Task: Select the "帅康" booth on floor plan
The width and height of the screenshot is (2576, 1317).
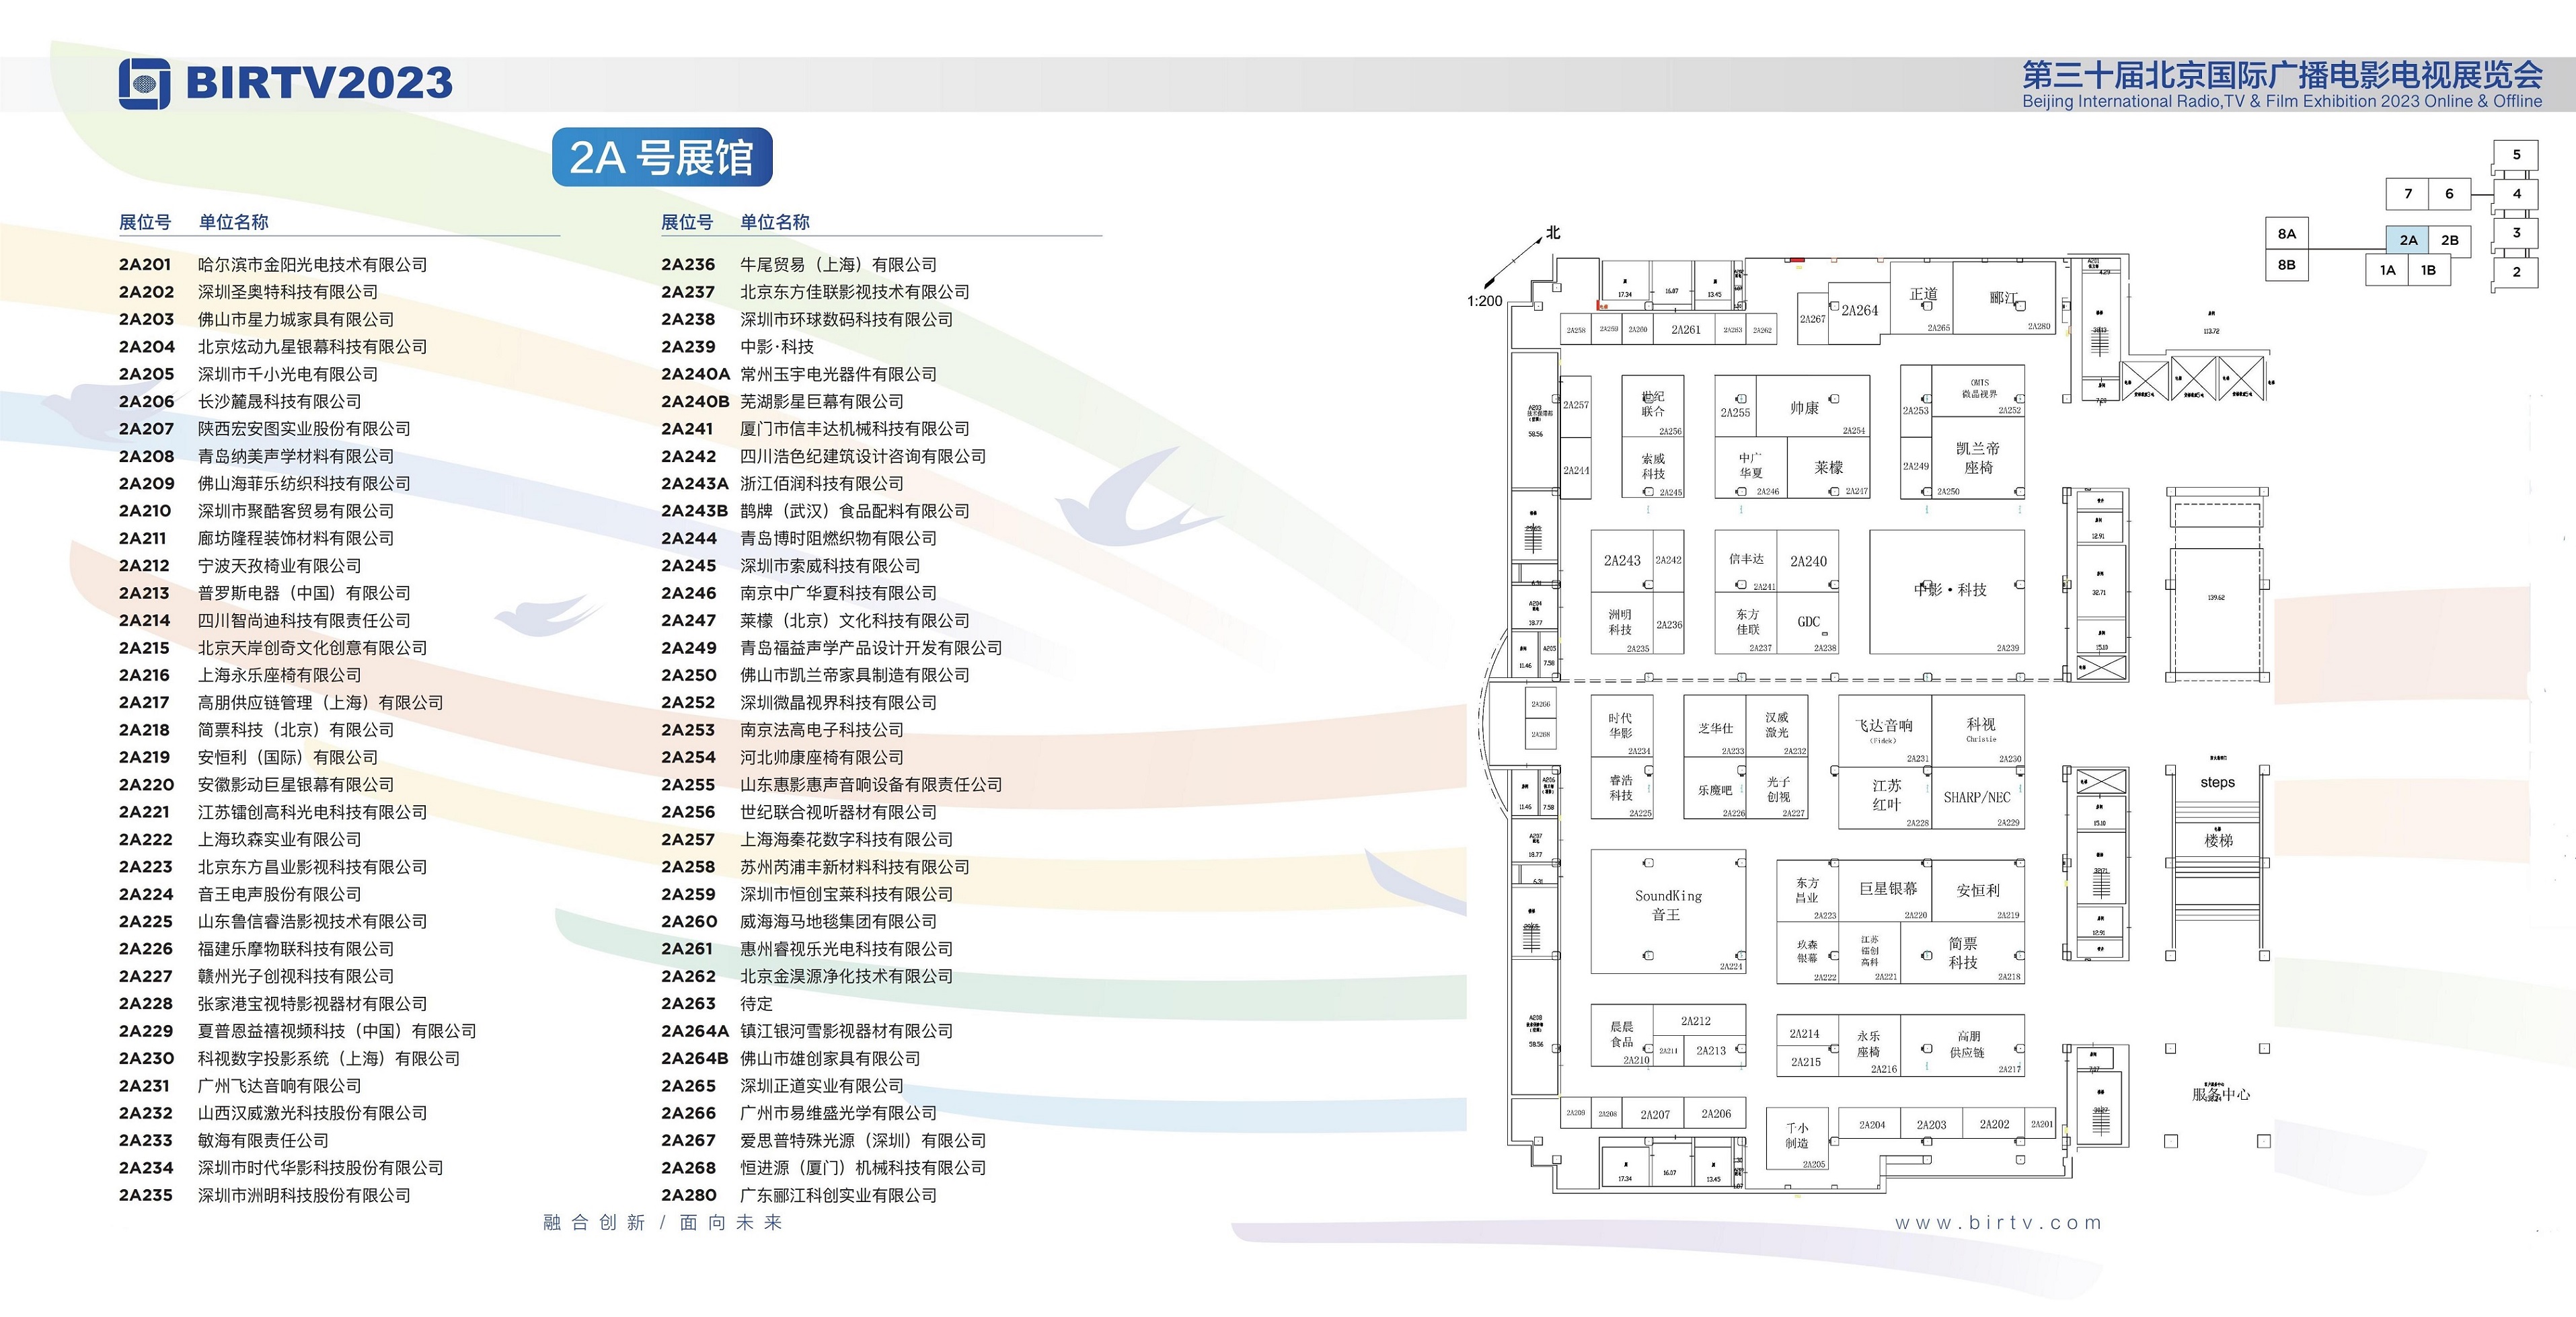Action: tap(1813, 407)
